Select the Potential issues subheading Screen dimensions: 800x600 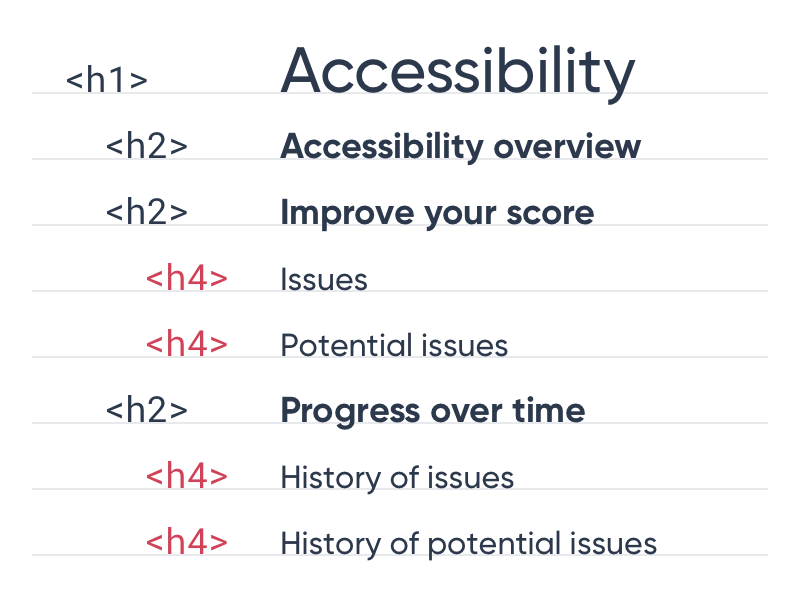tap(394, 346)
